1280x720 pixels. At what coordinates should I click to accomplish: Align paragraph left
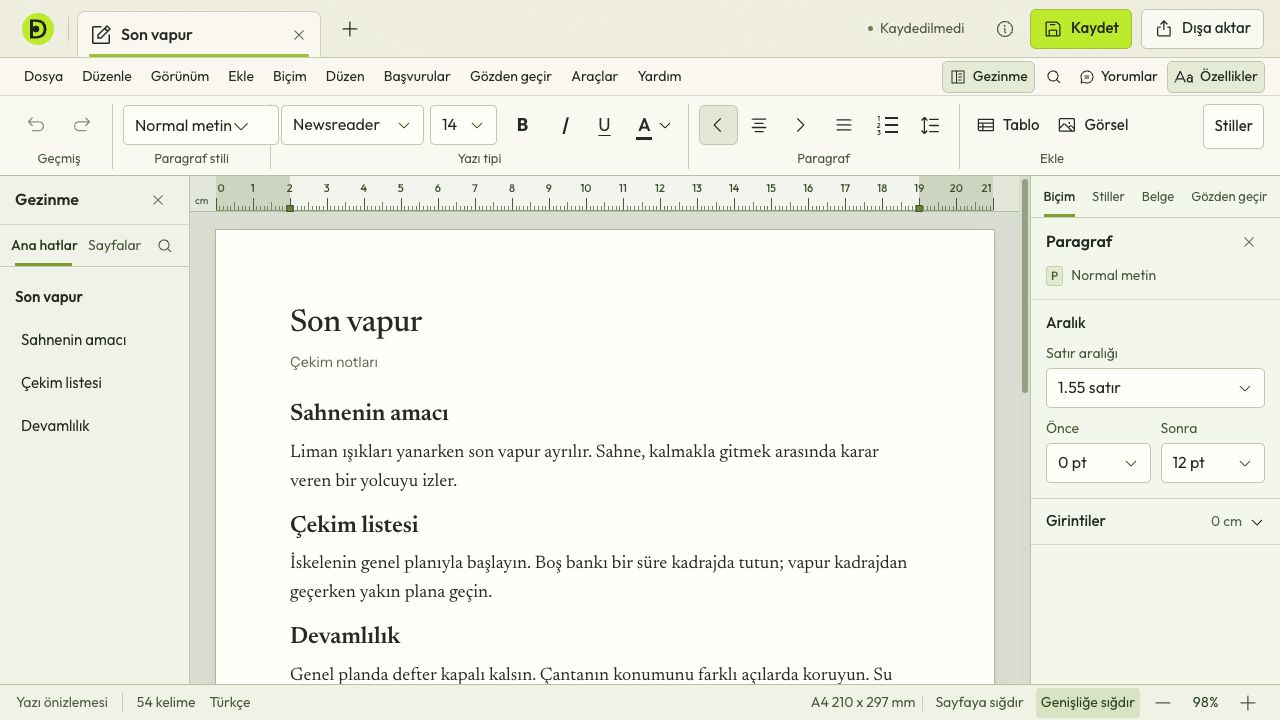point(718,125)
